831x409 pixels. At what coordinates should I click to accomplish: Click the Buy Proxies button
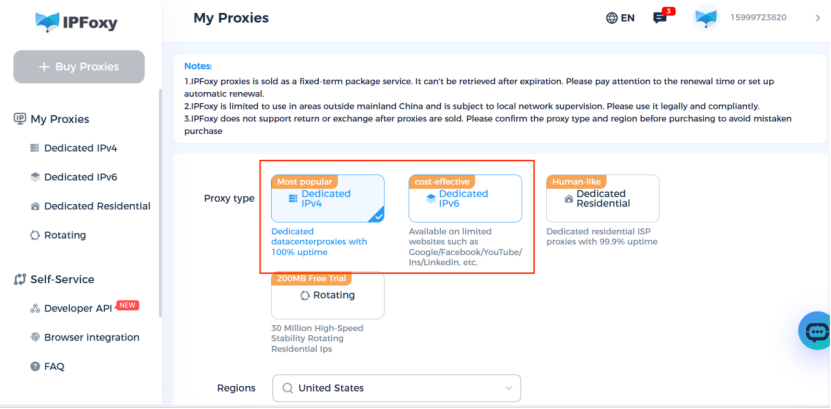tap(79, 67)
